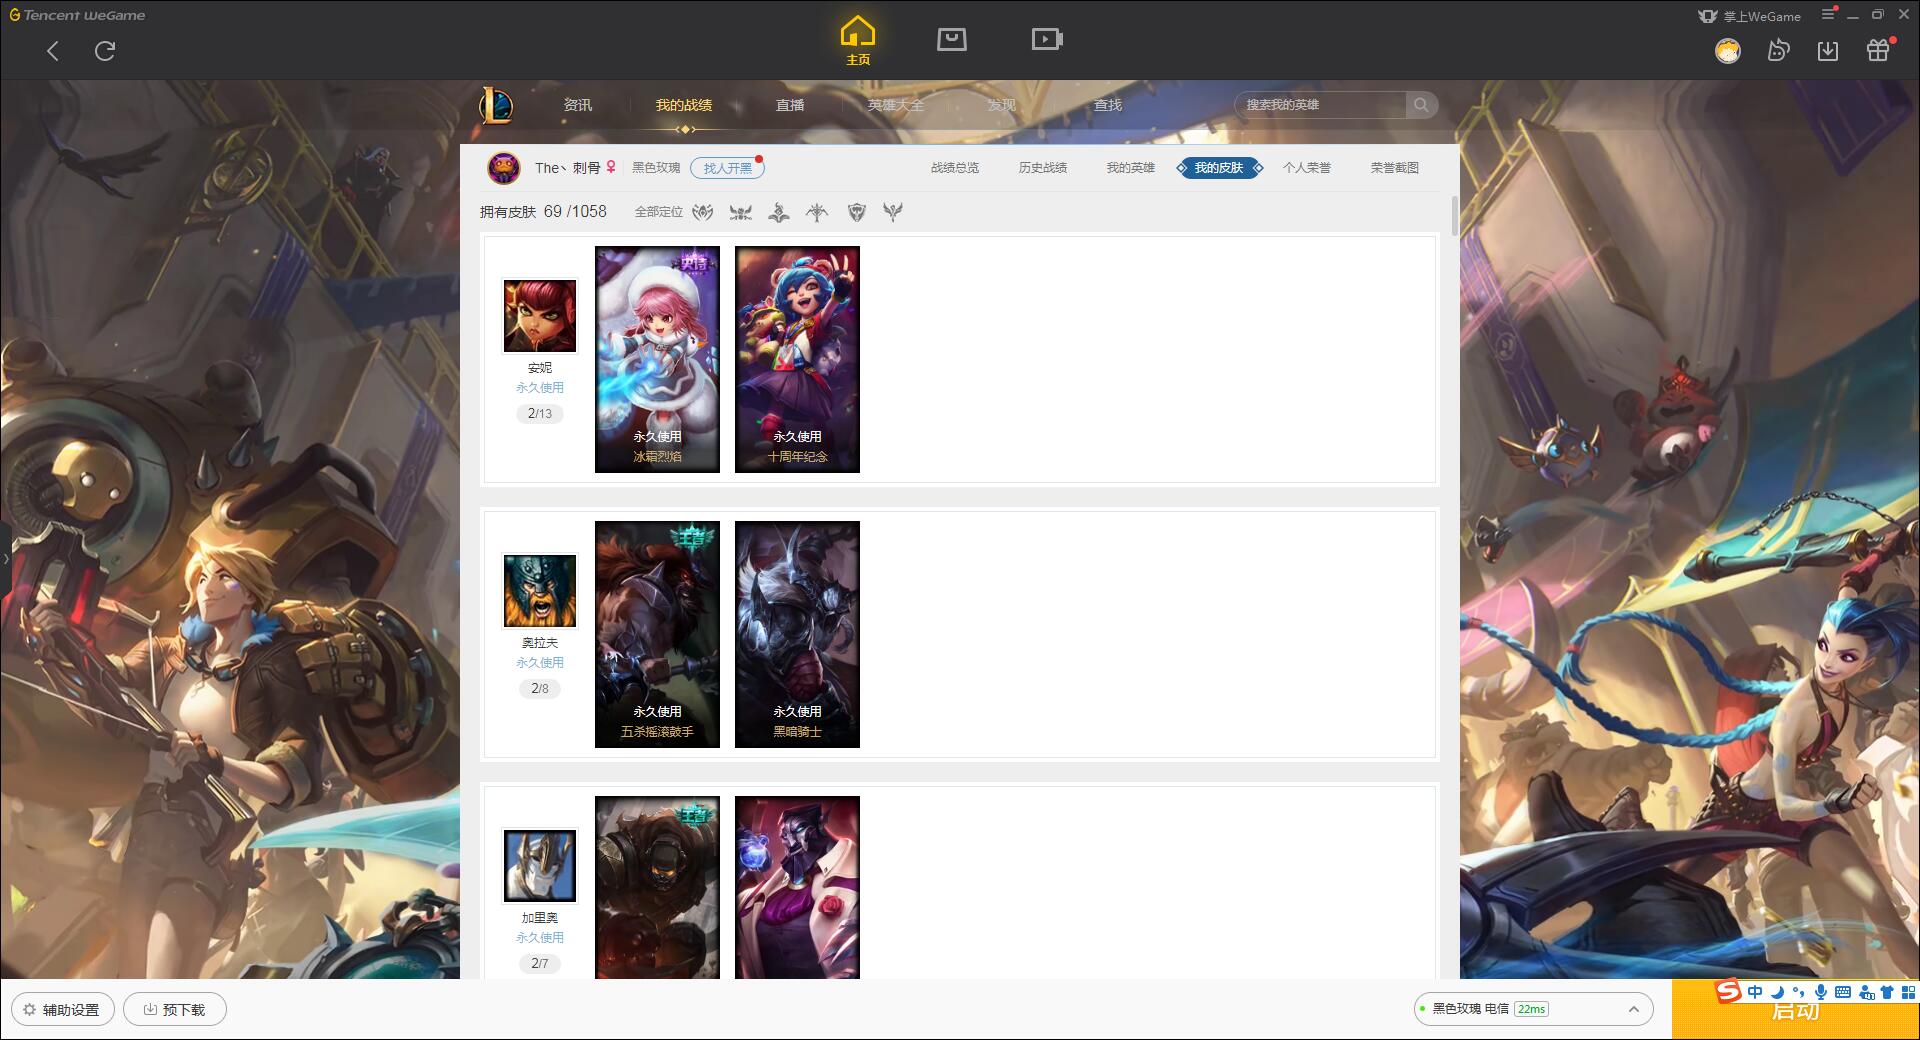Select 我的皮肤 sub-tab
The image size is (1920, 1040).
1219,168
